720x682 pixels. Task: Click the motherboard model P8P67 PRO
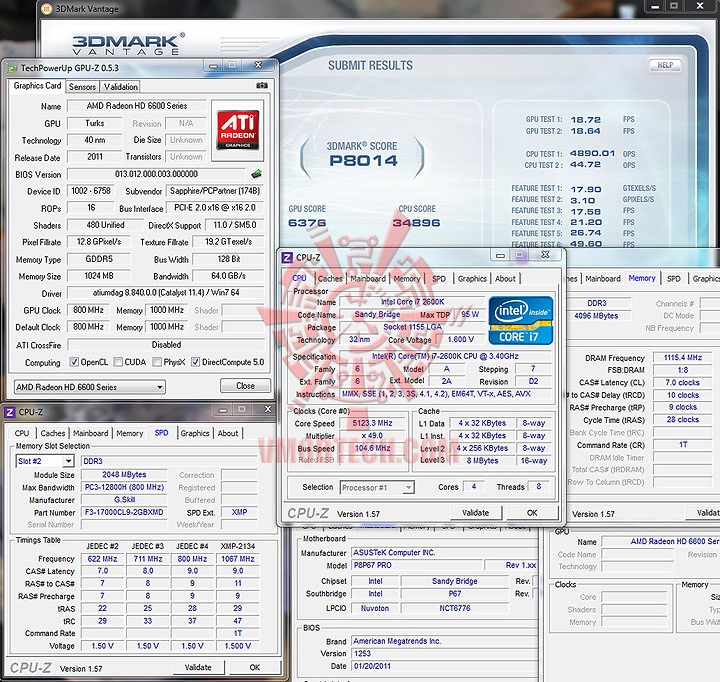[x=417, y=565]
